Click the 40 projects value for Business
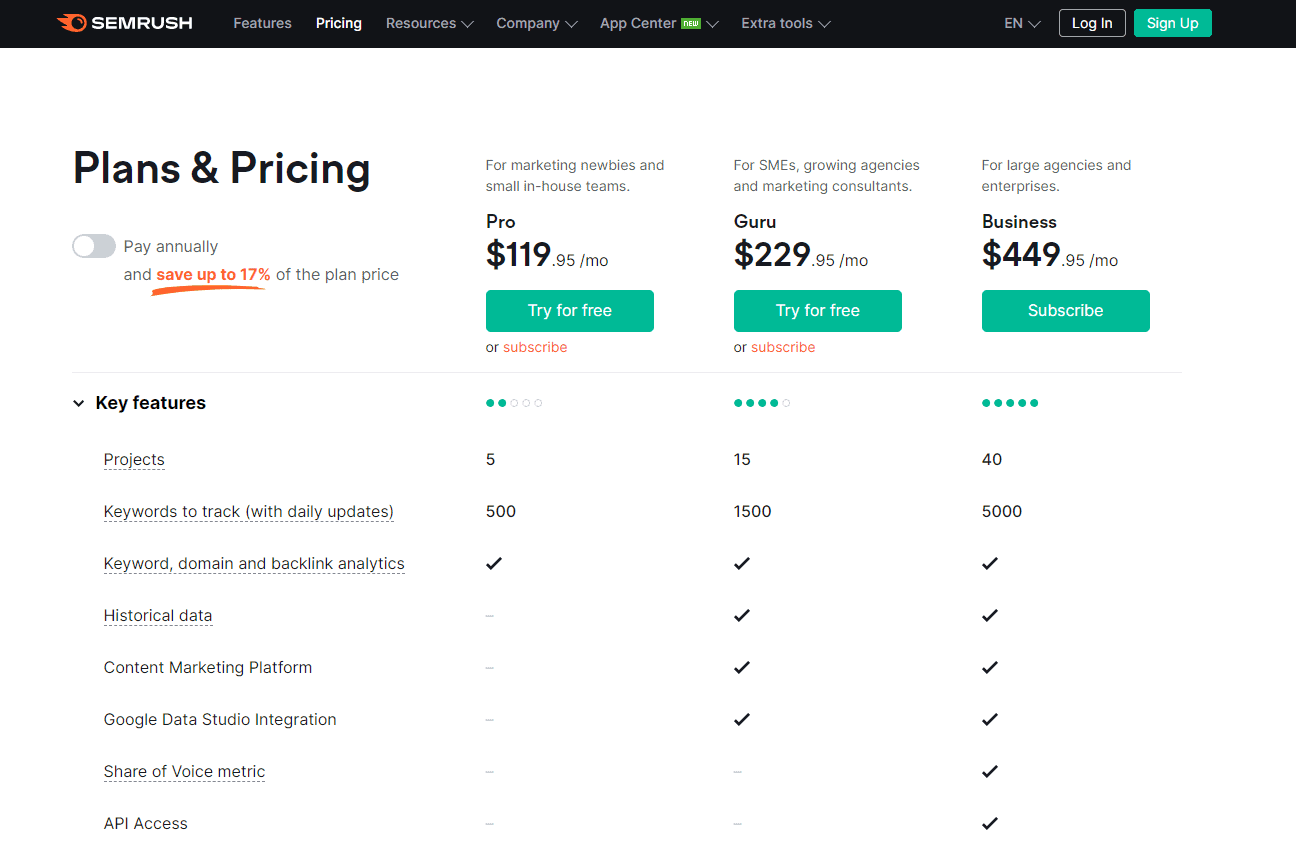This screenshot has width=1296, height=848. pos(992,459)
